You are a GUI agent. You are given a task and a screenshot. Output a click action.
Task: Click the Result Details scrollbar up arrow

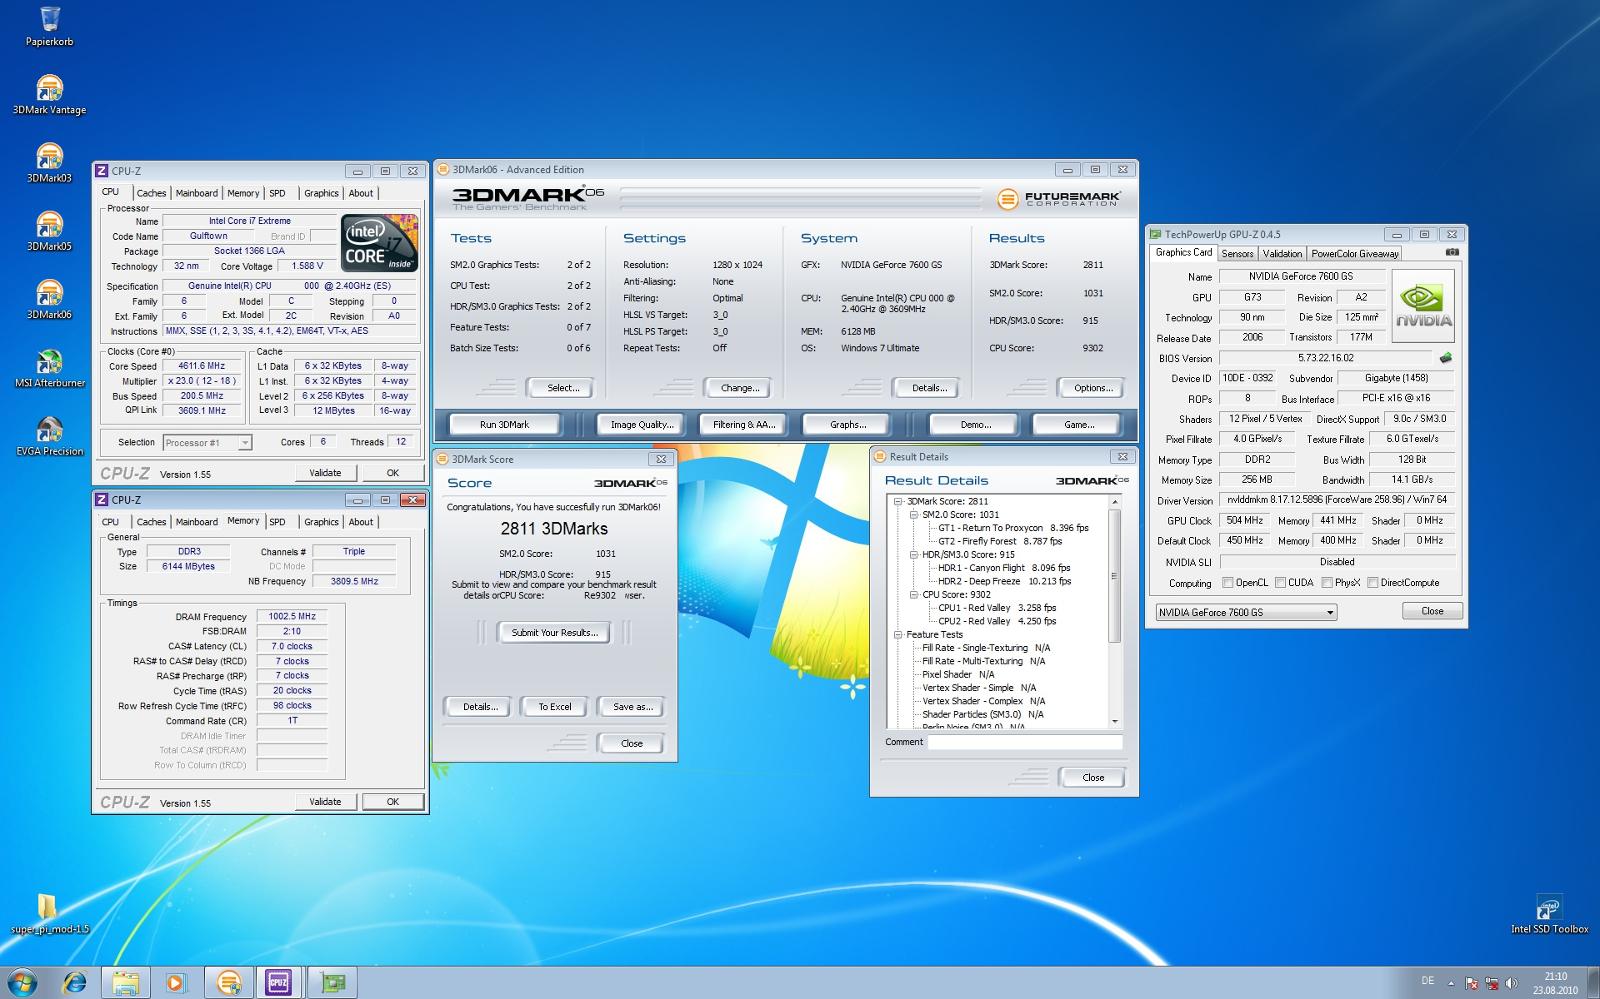[1115, 501]
